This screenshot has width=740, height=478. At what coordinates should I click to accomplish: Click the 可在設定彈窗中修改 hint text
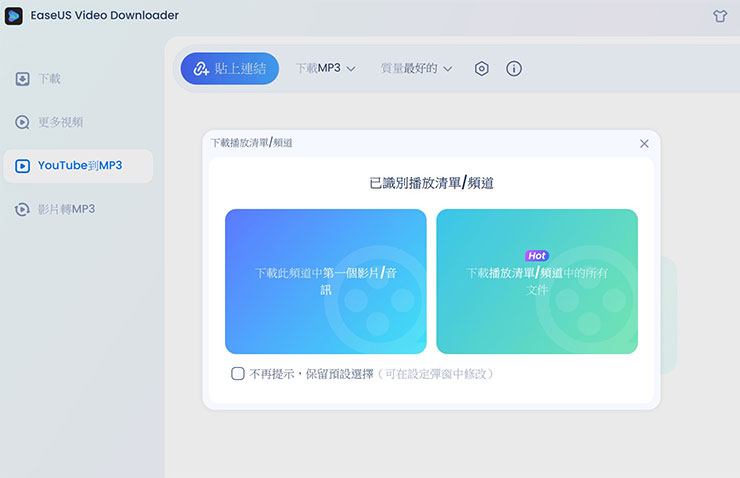pyautogui.click(x=436, y=374)
